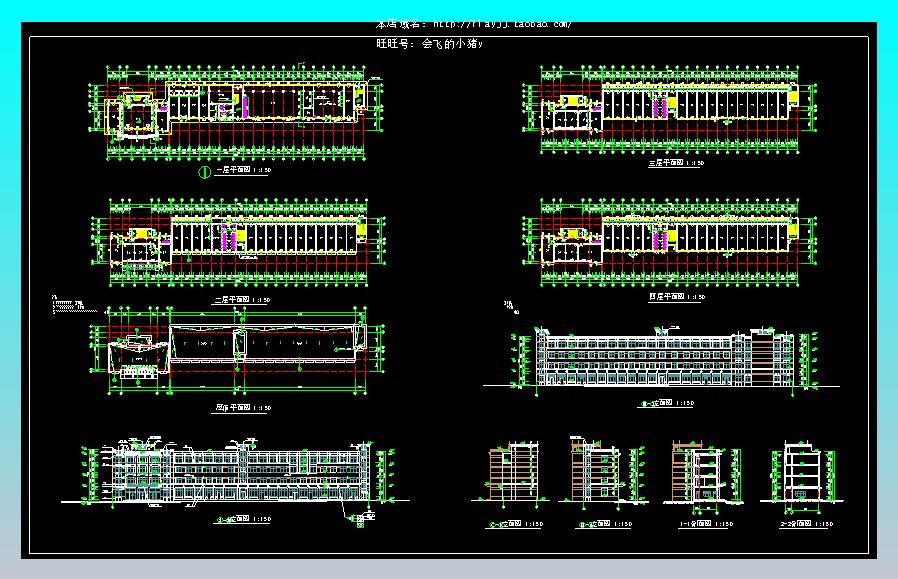Image resolution: width=898 pixels, height=579 pixels.
Task: Click the '1-1剖面图 1:150' section title
Action: pos(706,523)
